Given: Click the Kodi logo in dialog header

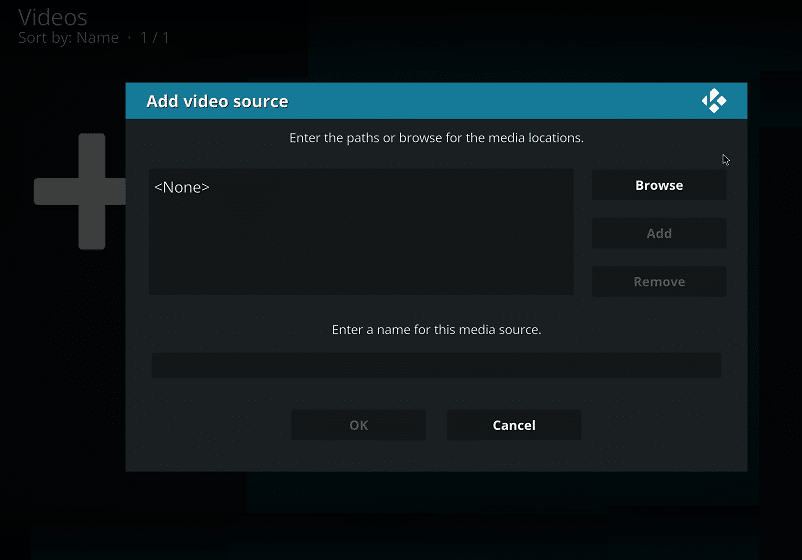Looking at the screenshot, I should (x=714, y=101).
